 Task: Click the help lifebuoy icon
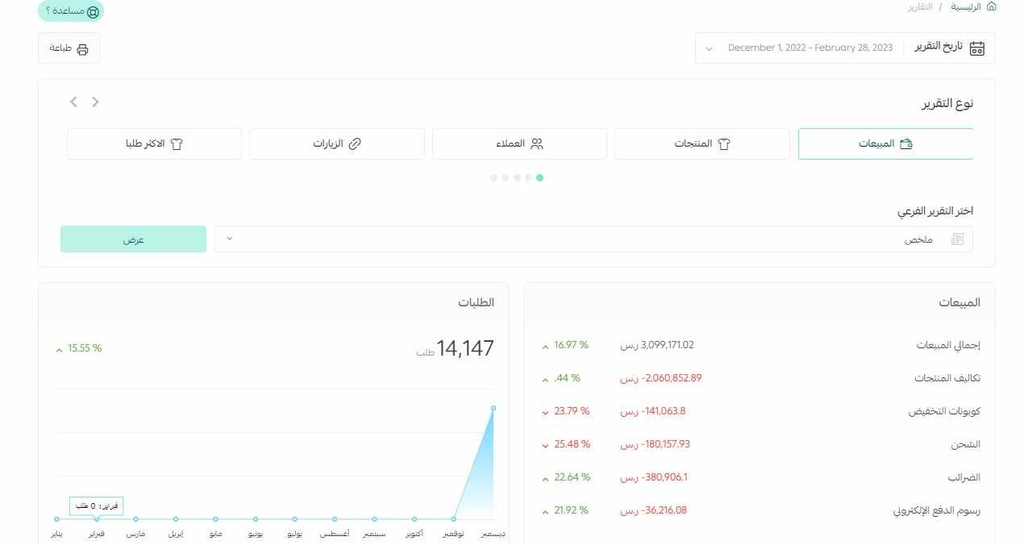pyautogui.click(x=93, y=12)
